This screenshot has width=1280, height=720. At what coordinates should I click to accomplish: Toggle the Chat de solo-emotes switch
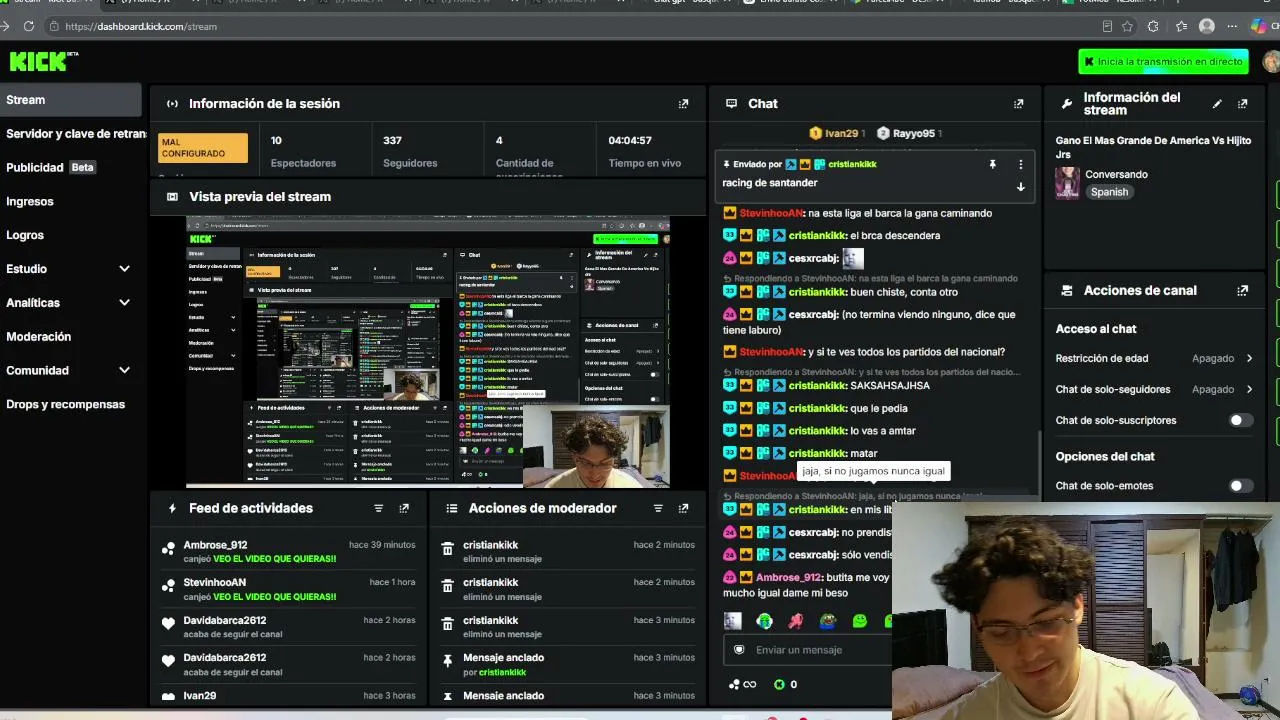1240,486
